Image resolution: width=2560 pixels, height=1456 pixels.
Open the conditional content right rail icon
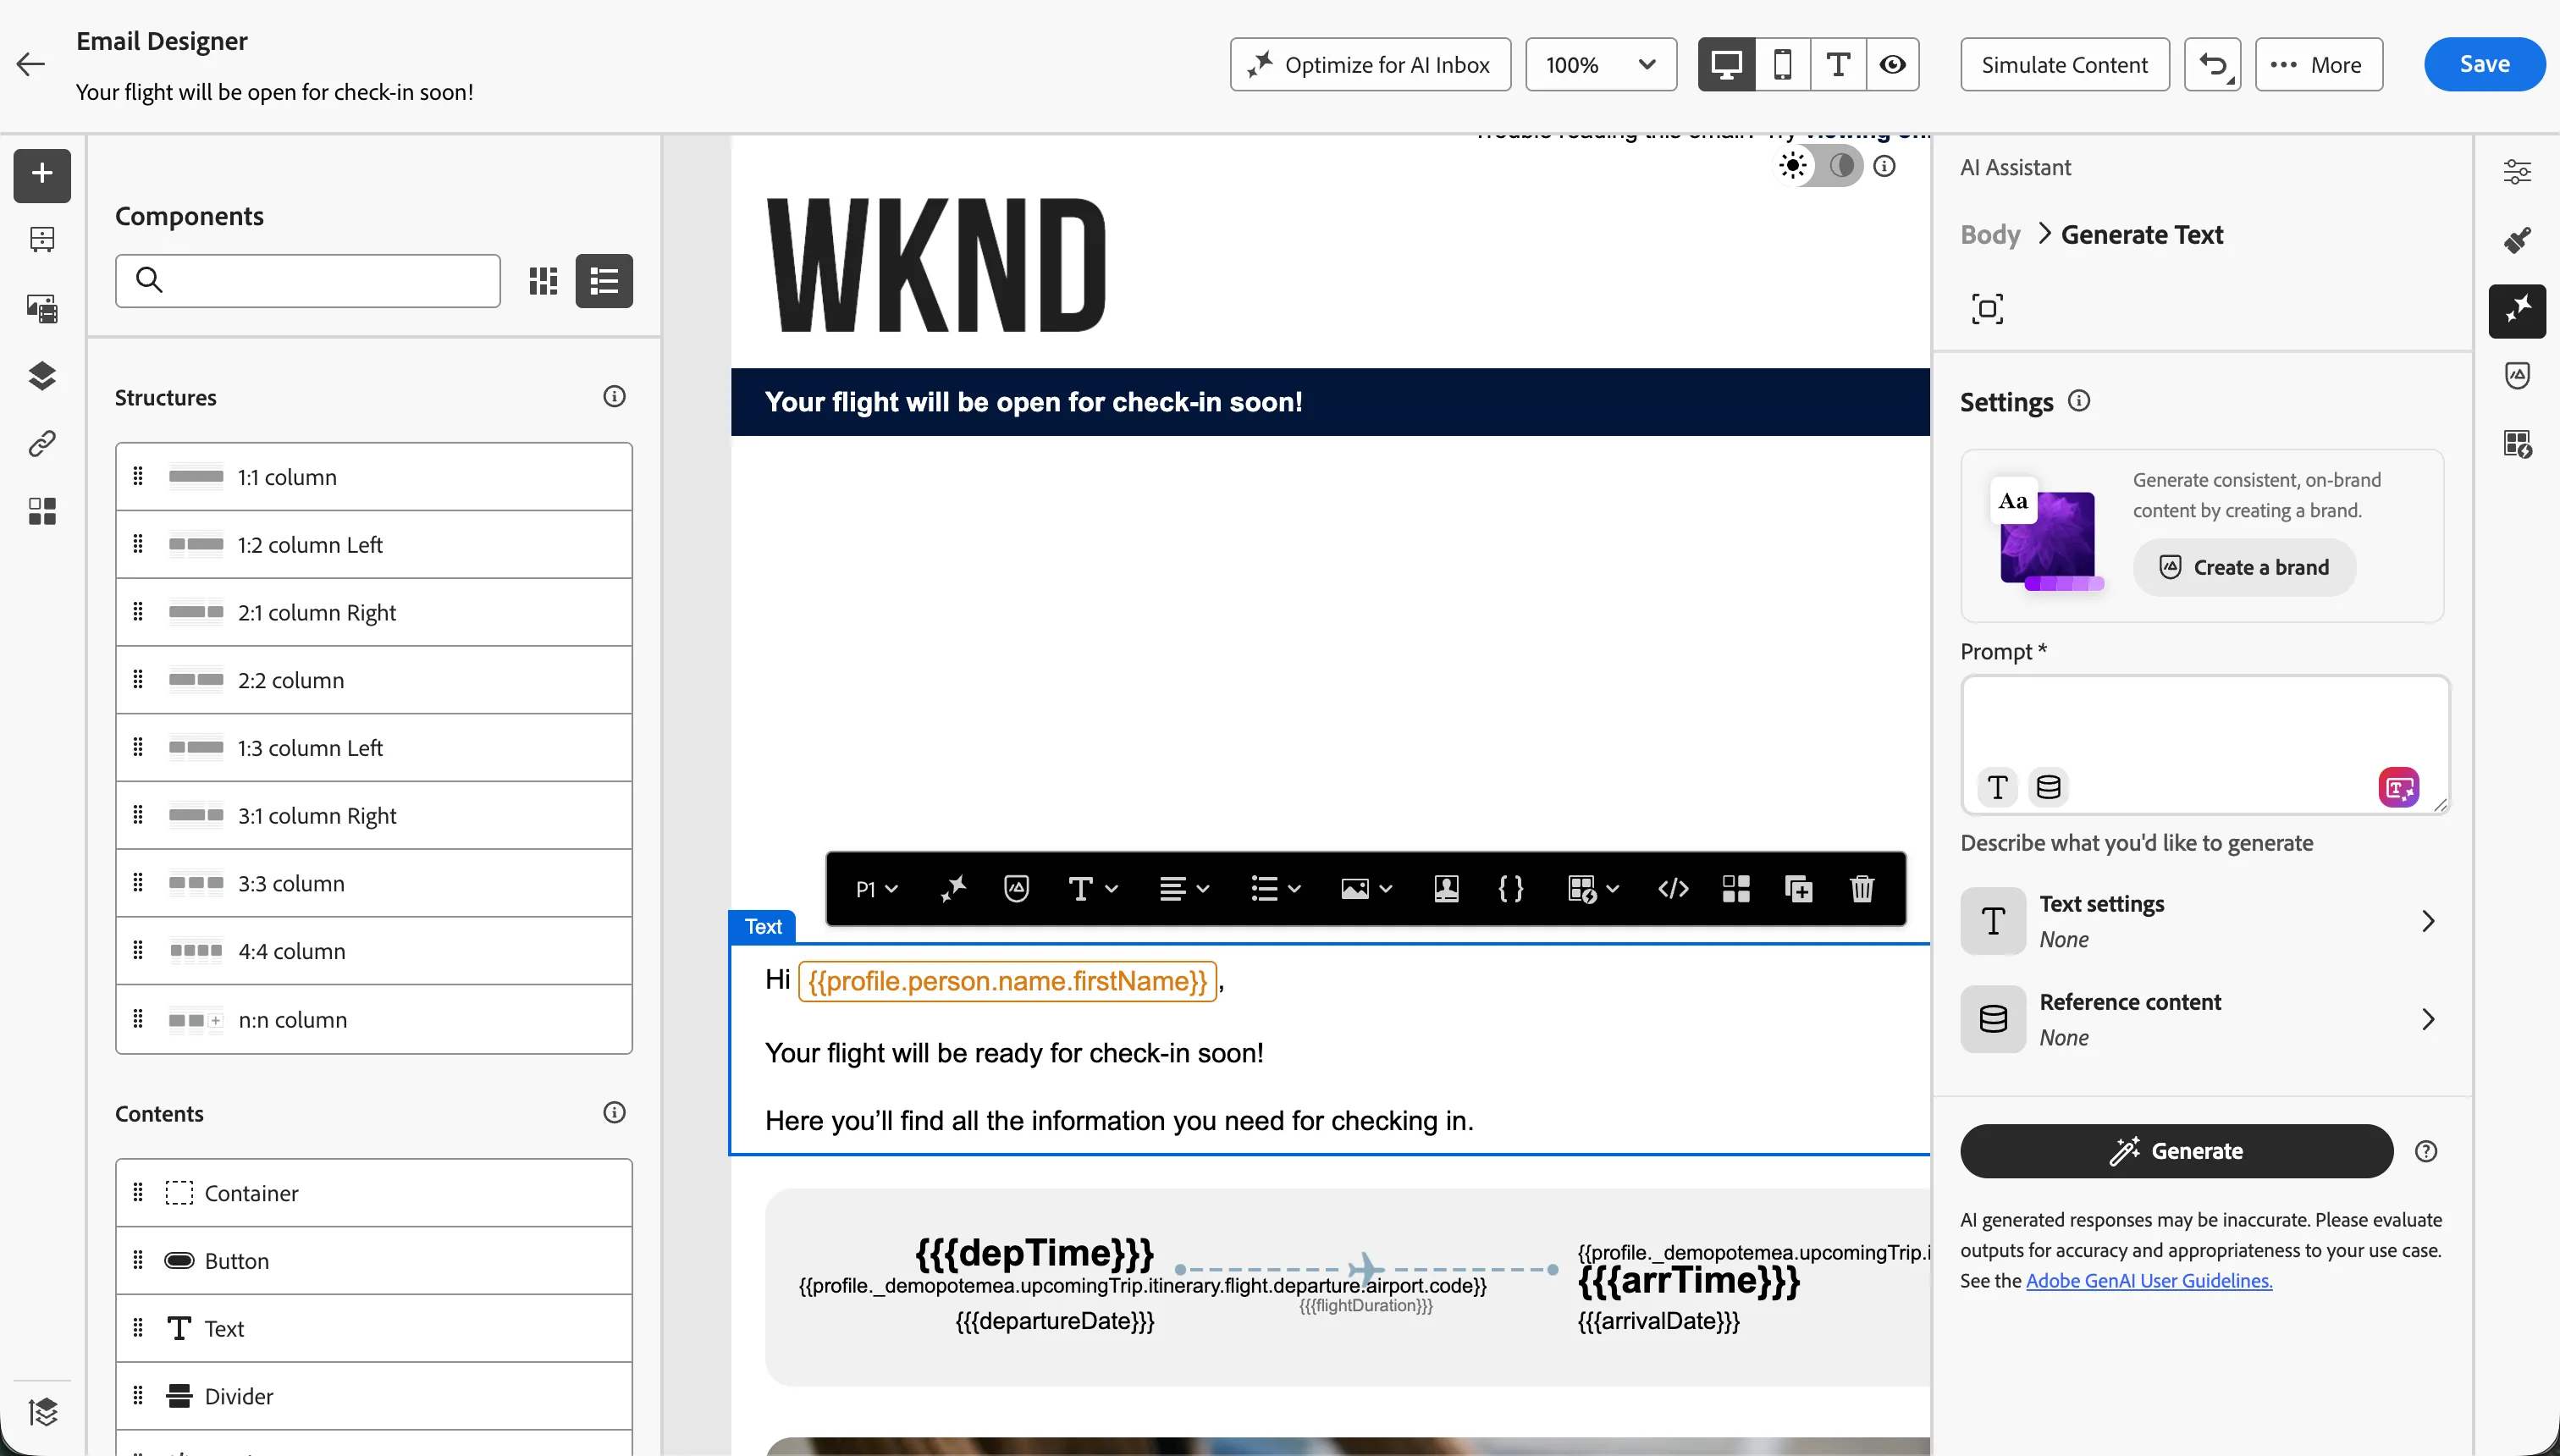pos(2517,444)
